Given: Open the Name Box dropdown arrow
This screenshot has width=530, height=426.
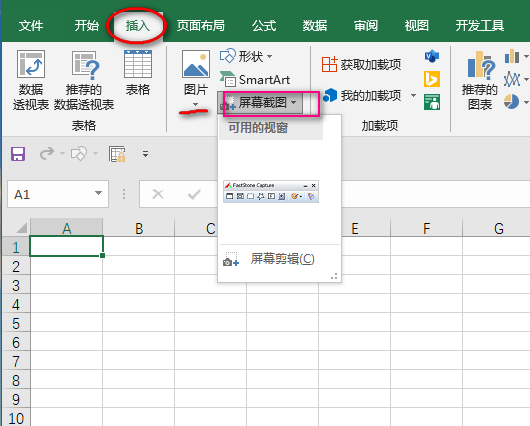Looking at the screenshot, I should click(x=98, y=193).
